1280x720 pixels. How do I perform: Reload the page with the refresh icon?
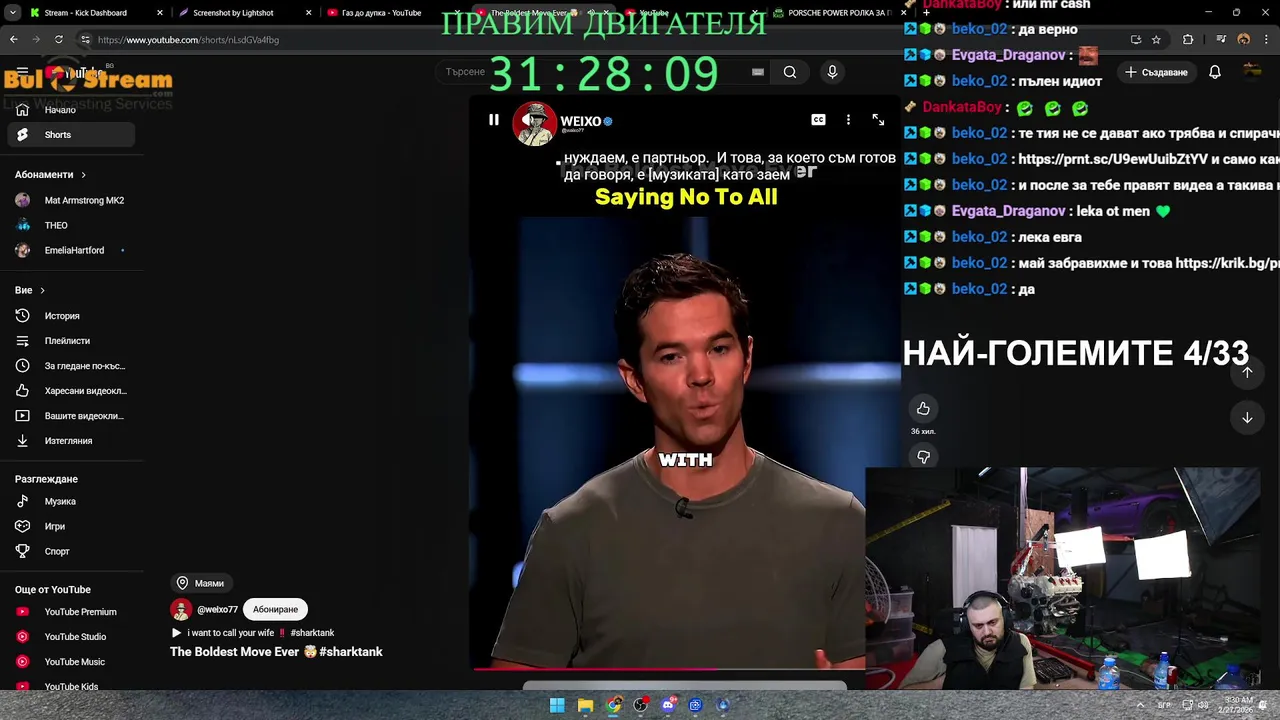[x=59, y=40]
